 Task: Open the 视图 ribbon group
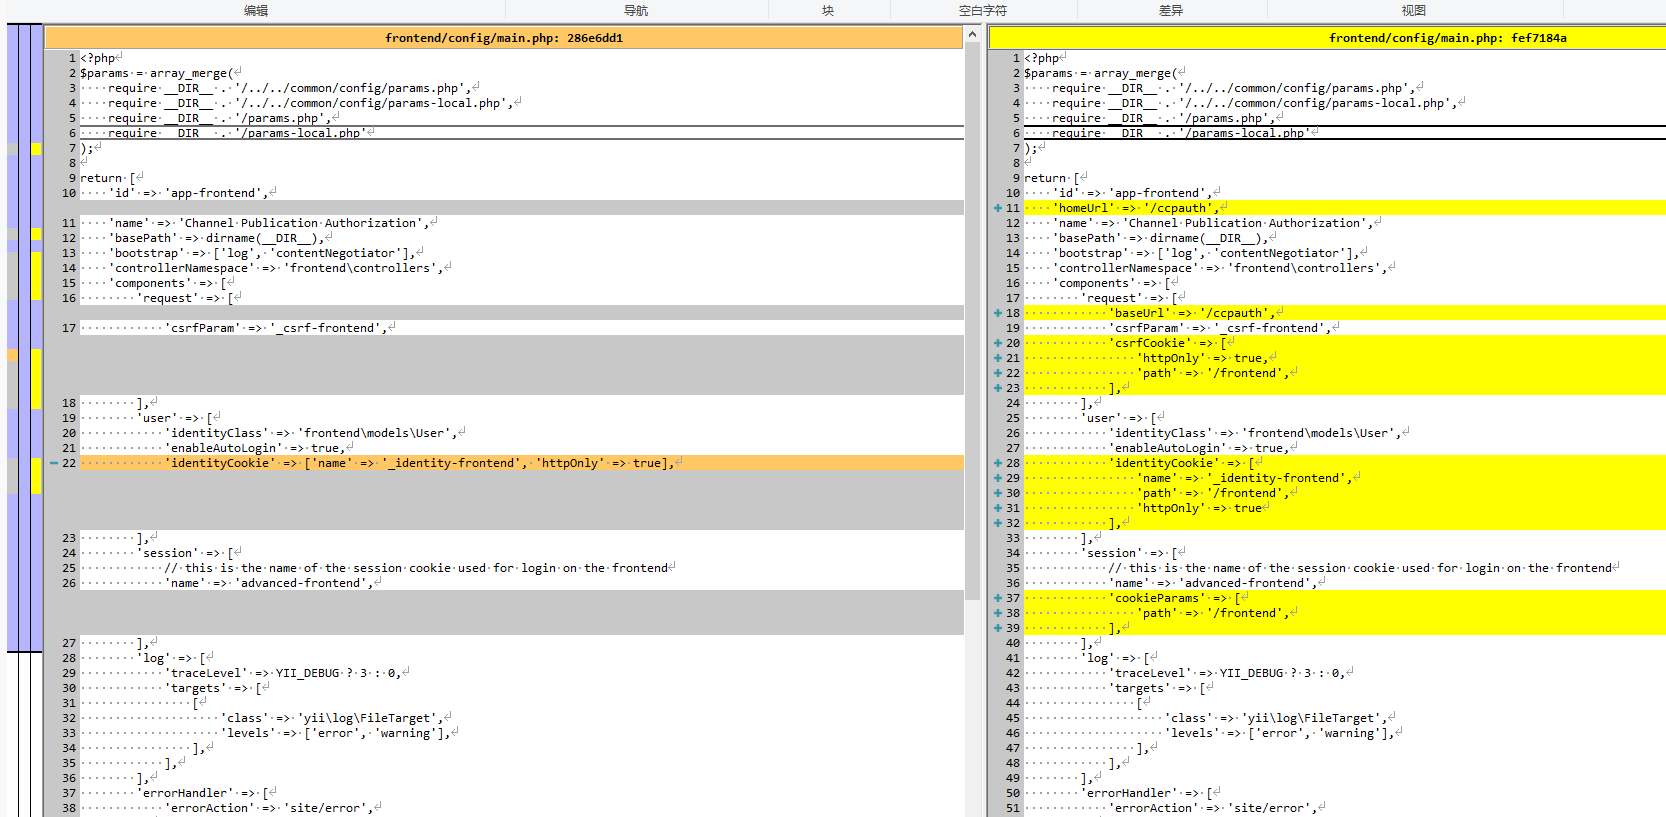click(1414, 11)
